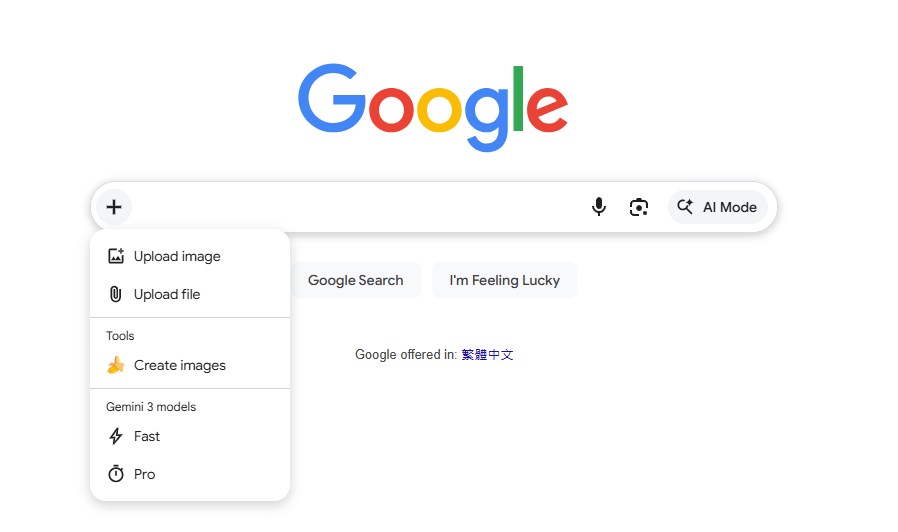Click the lightning bolt Fast icon
This screenshot has width=898, height=532.
[116, 436]
